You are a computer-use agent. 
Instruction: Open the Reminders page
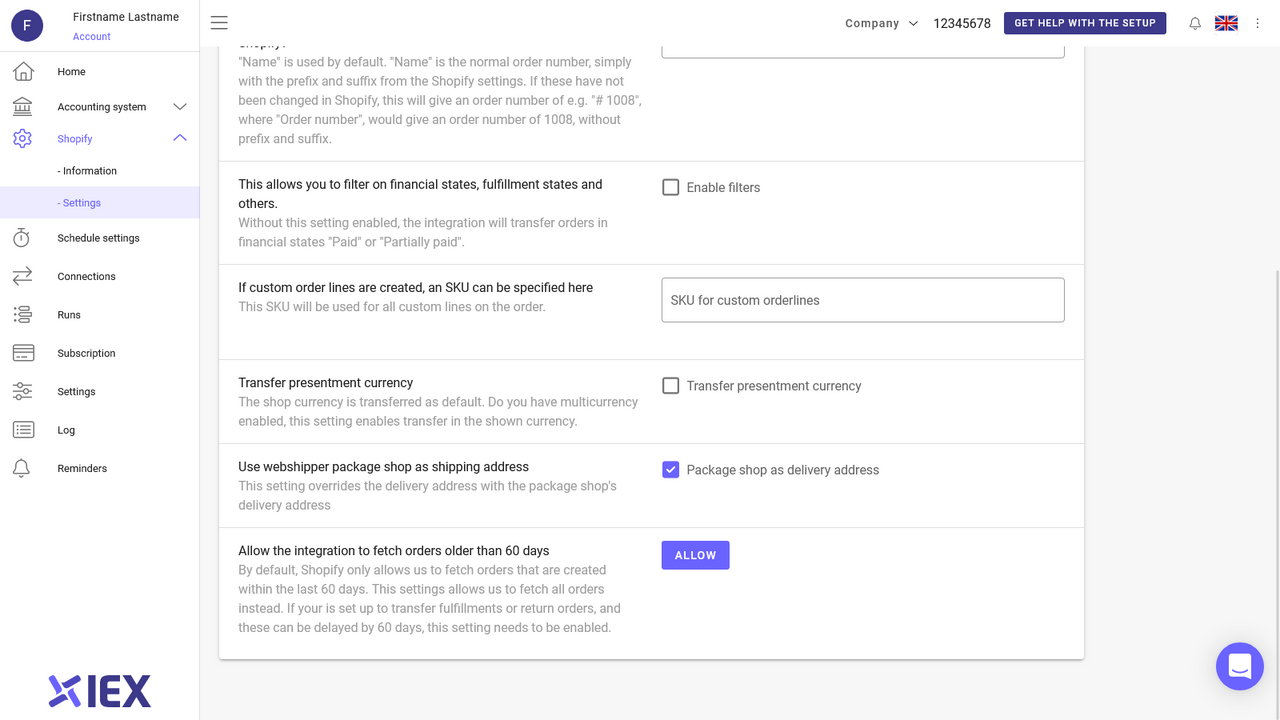82,468
